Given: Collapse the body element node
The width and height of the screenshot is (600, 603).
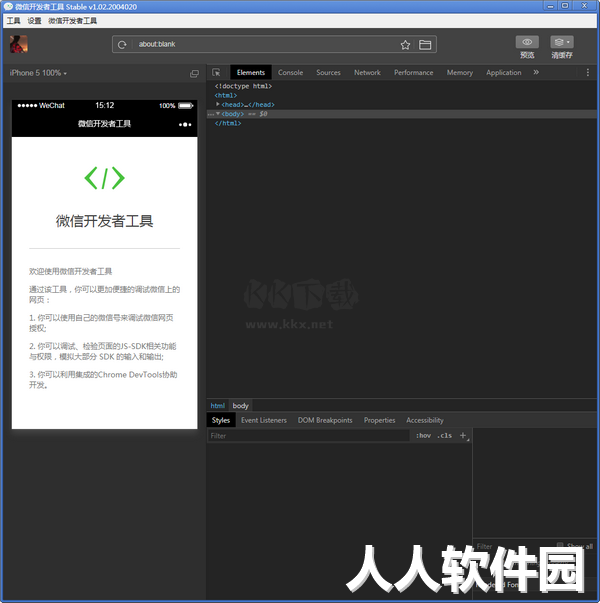Looking at the screenshot, I should pos(218,113).
